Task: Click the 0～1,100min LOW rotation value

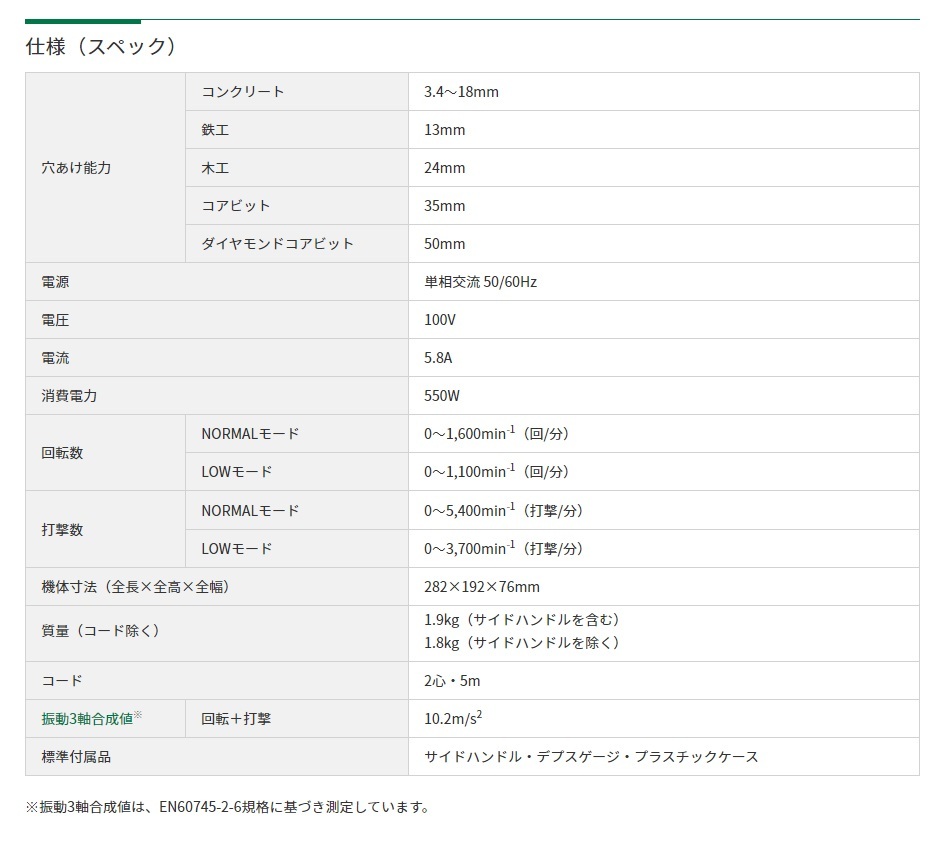Action: click(x=496, y=472)
